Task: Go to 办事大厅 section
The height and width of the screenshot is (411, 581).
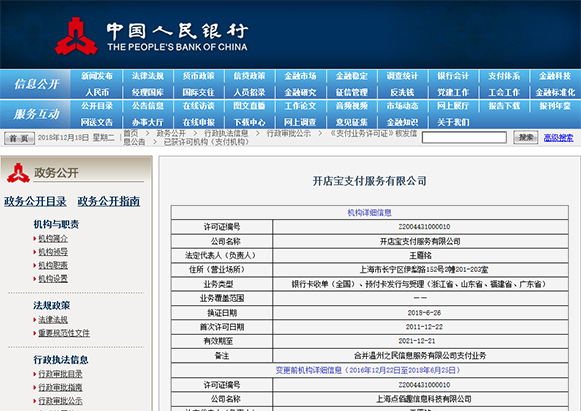Action: coord(148,122)
